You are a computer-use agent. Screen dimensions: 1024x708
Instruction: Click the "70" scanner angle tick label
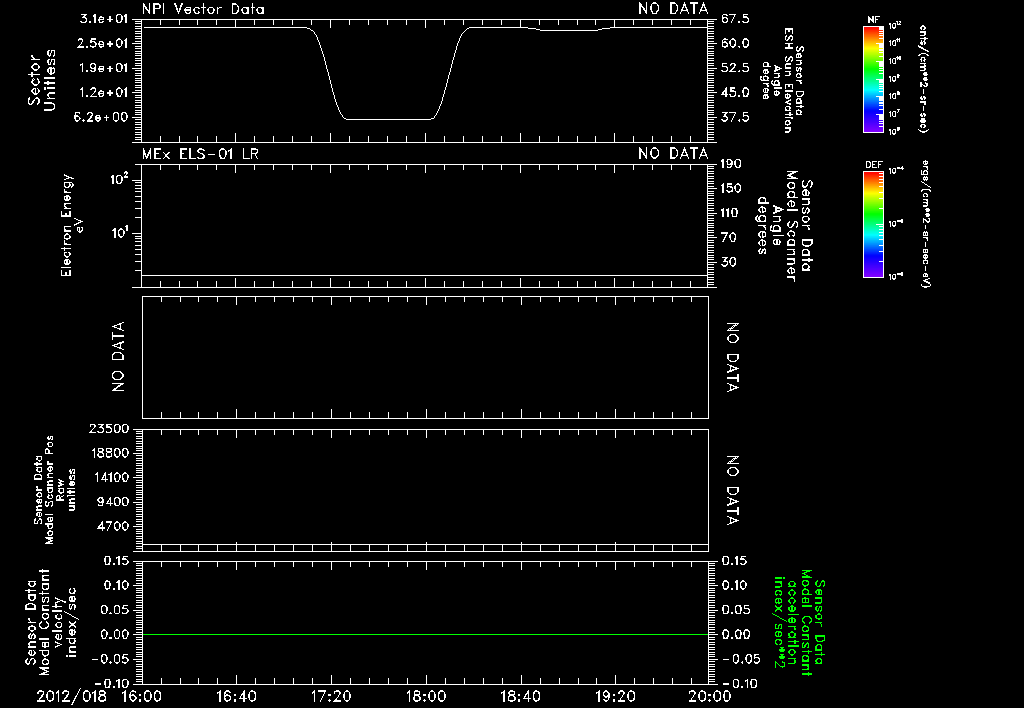pyautogui.click(x=728, y=238)
